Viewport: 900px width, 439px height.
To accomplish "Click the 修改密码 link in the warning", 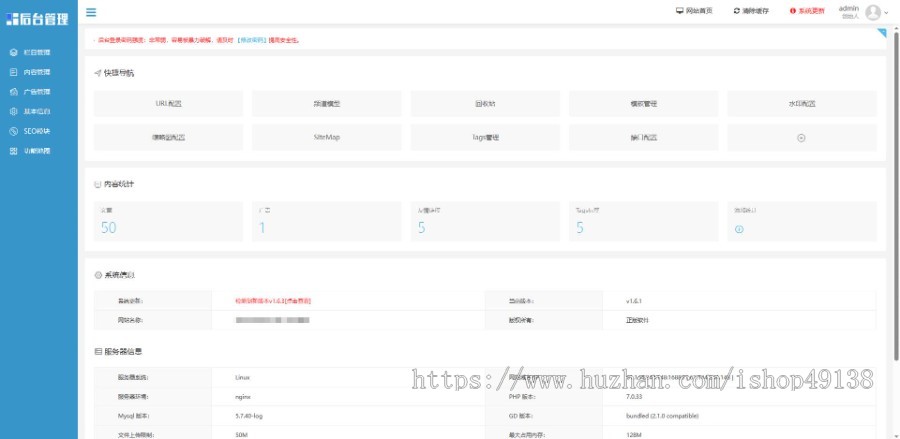I will pos(252,40).
